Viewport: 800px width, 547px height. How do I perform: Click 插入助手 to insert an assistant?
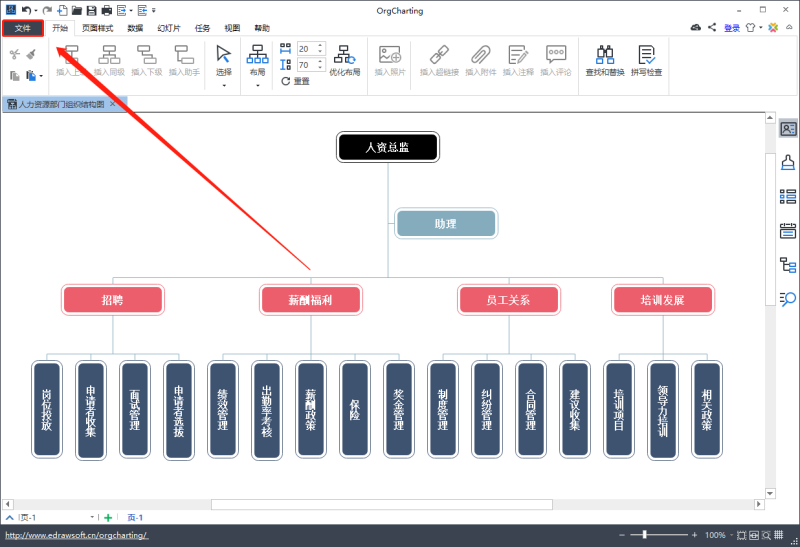(x=184, y=60)
